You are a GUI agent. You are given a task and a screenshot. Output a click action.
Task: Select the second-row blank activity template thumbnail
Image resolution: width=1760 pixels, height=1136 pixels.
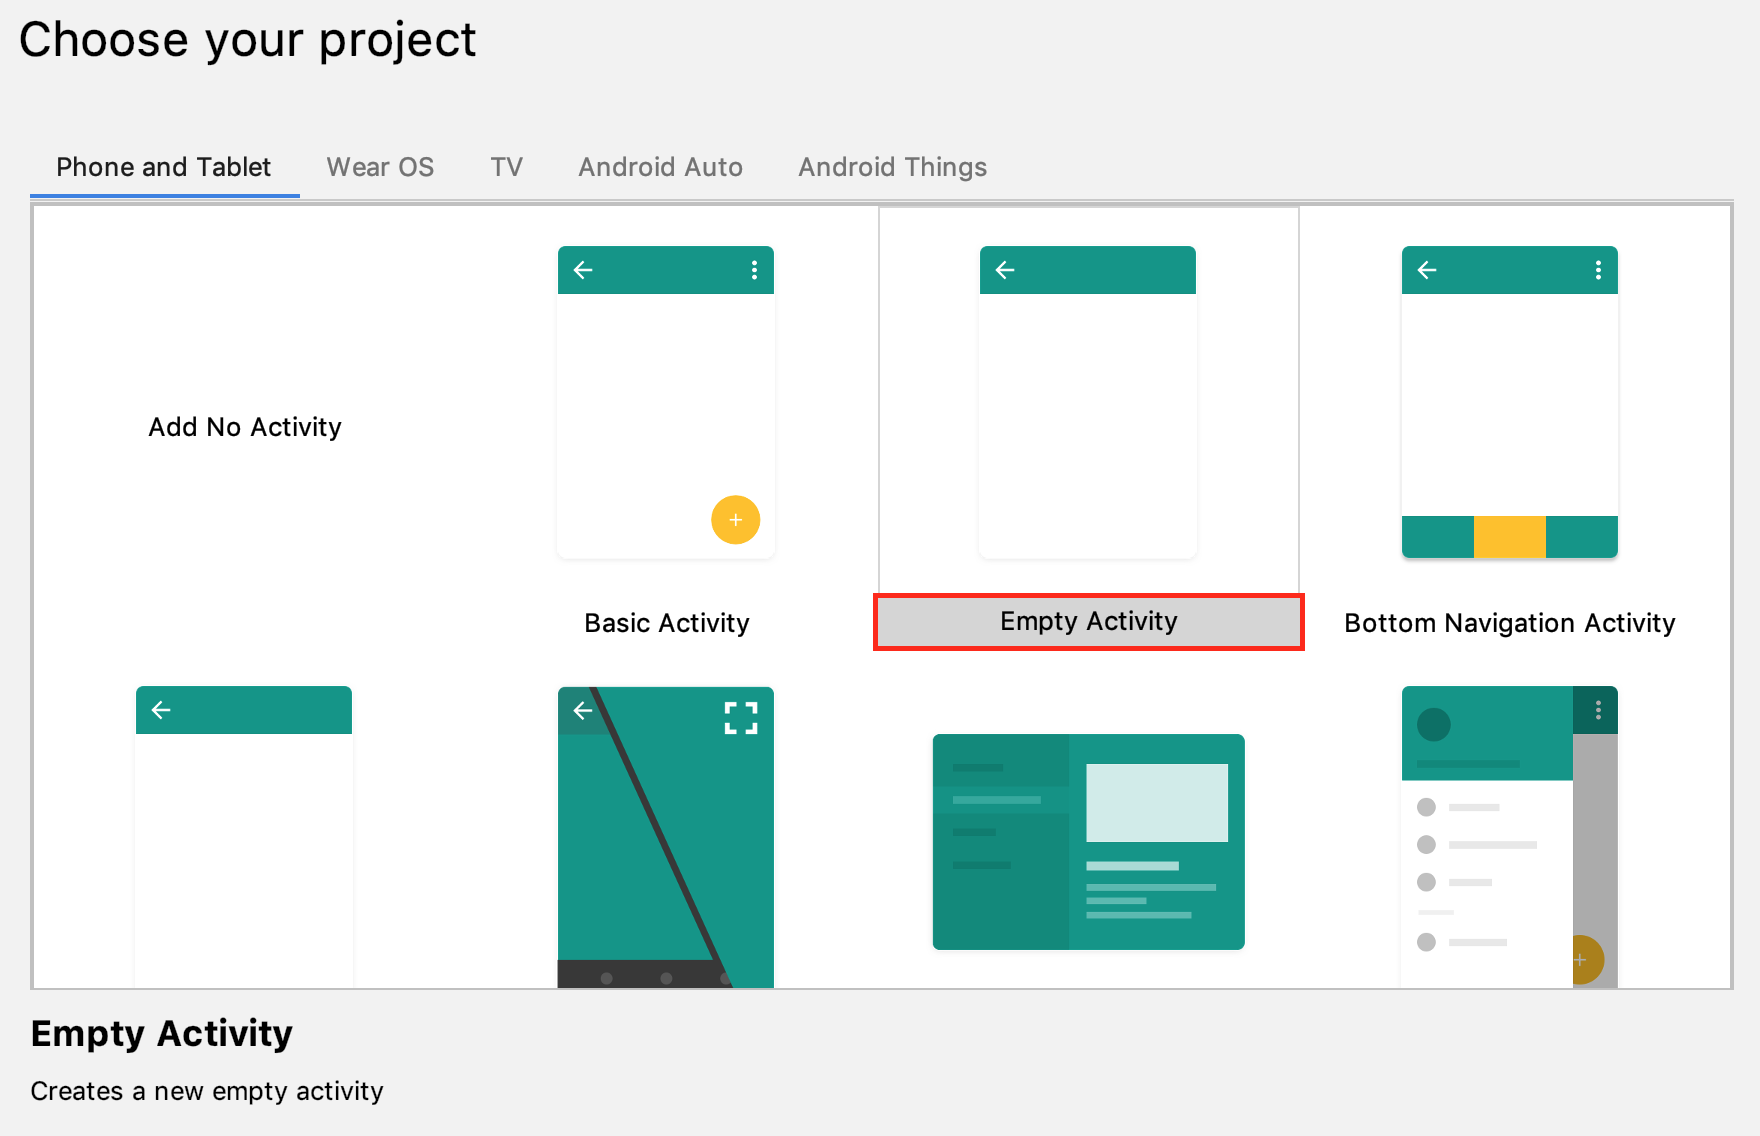[x=244, y=837]
